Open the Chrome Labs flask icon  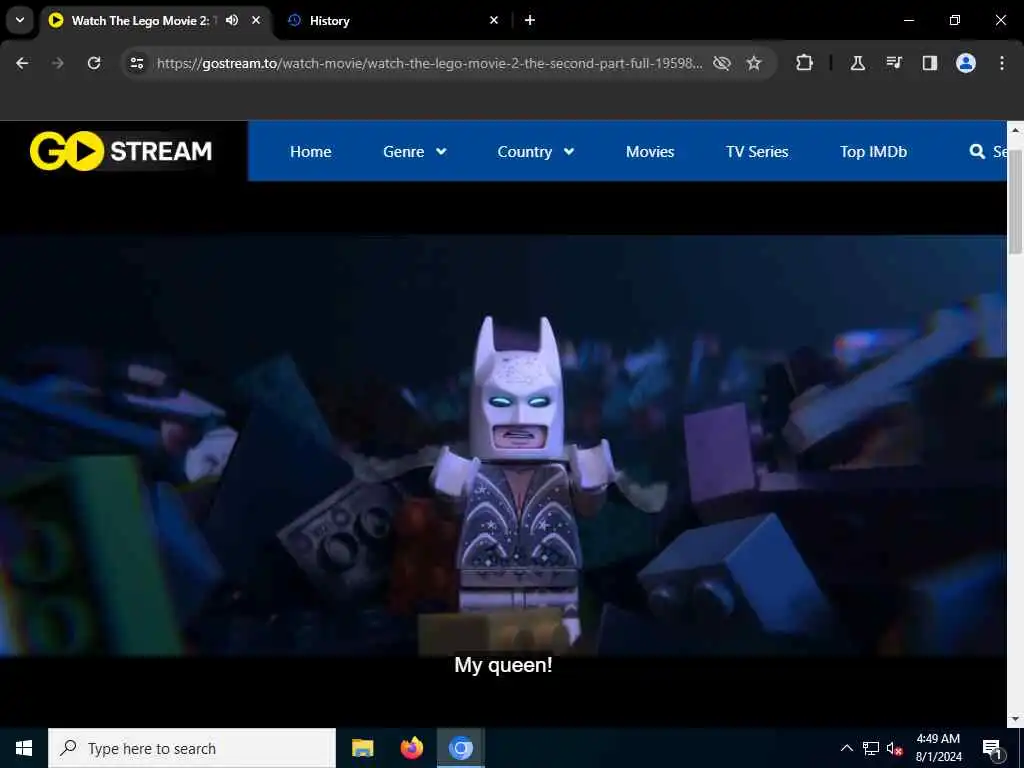858,63
